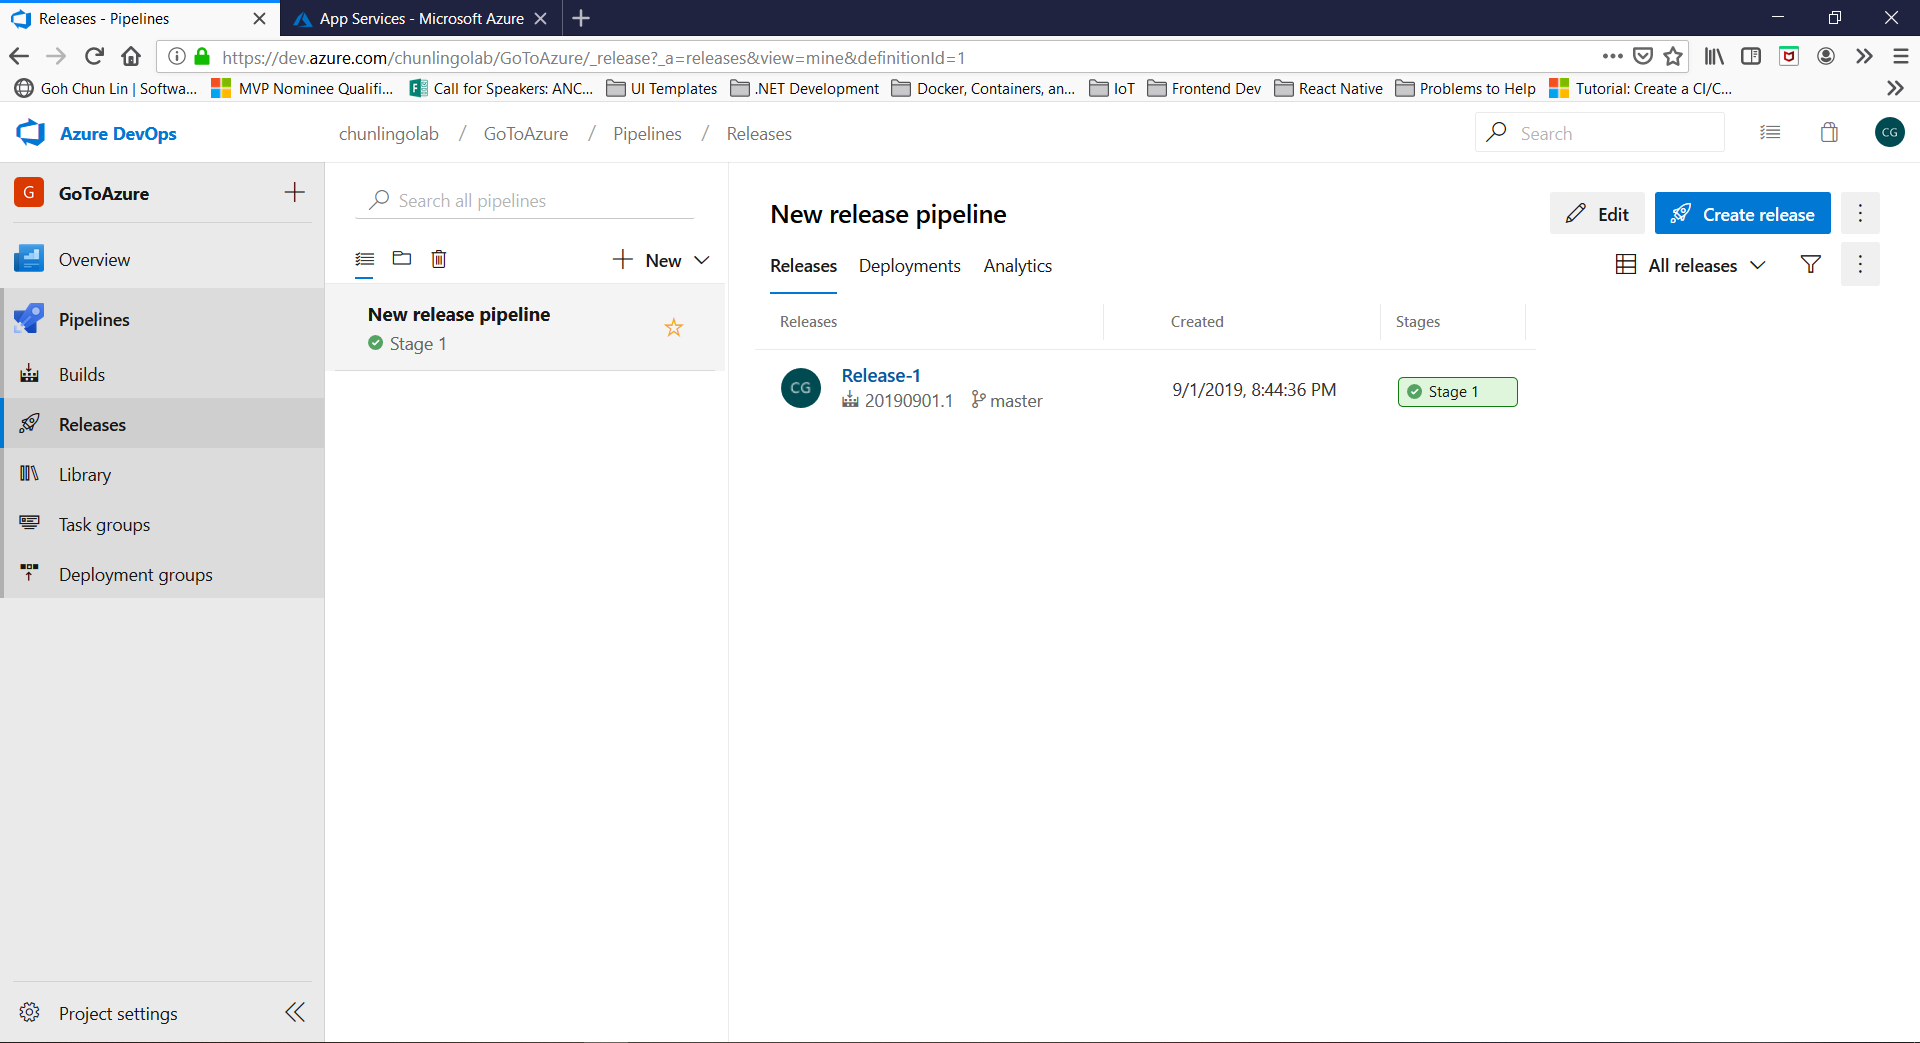Click the Create release button
This screenshot has height=1043, width=1920.
[x=1742, y=214]
